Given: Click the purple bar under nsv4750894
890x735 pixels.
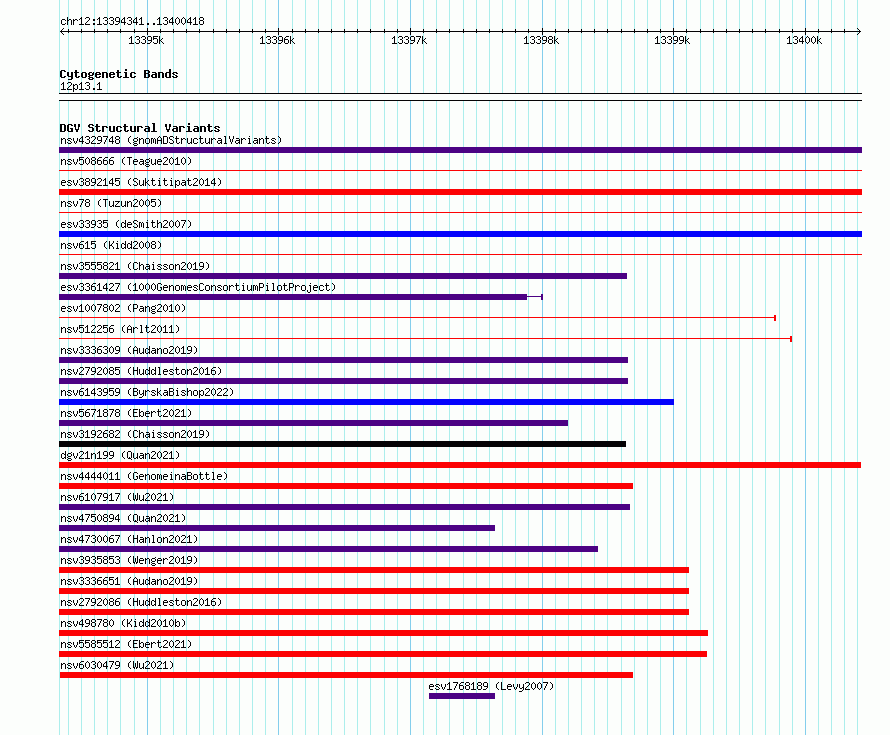Looking at the screenshot, I should [277, 528].
